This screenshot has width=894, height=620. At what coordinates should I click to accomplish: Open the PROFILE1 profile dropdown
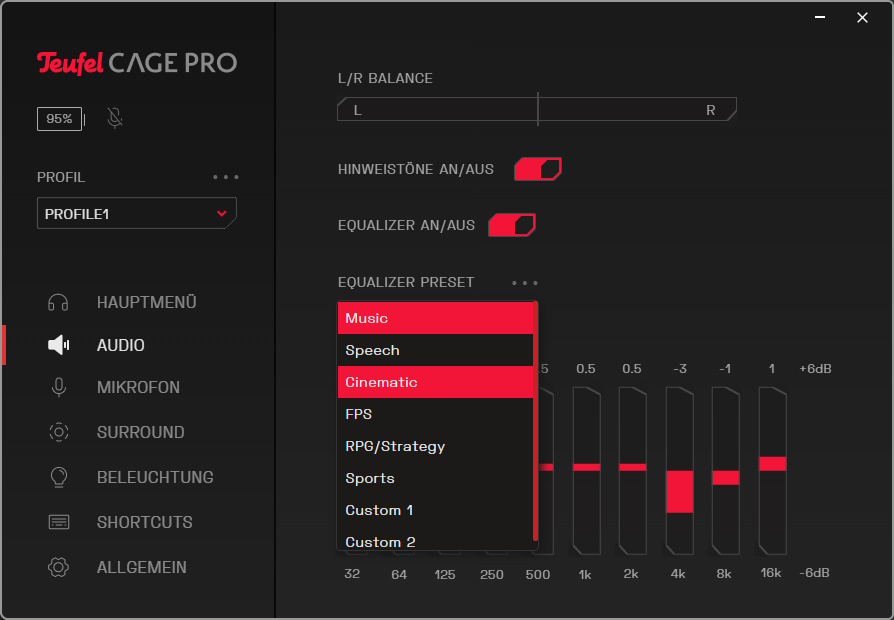click(137, 213)
